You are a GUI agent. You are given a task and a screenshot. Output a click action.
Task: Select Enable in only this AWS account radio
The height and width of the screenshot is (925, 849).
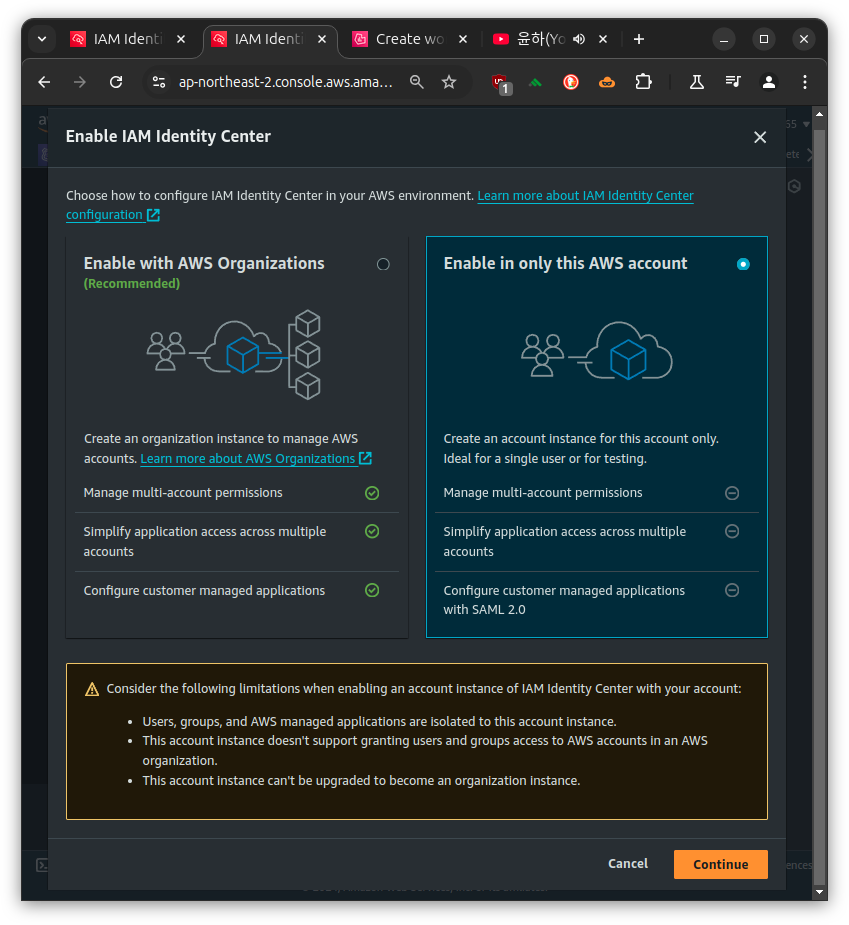(743, 264)
